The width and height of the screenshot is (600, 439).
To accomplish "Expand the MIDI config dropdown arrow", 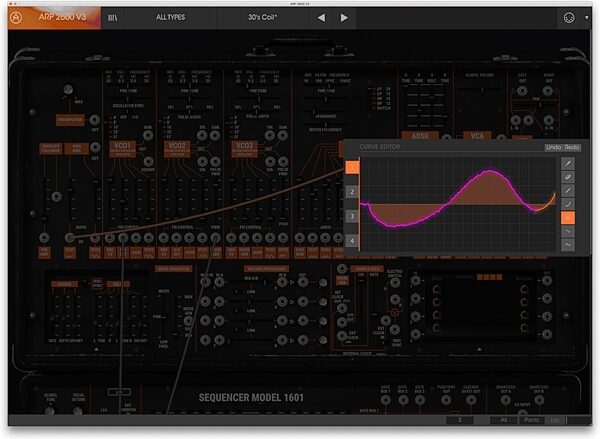I will tap(586, 18).
